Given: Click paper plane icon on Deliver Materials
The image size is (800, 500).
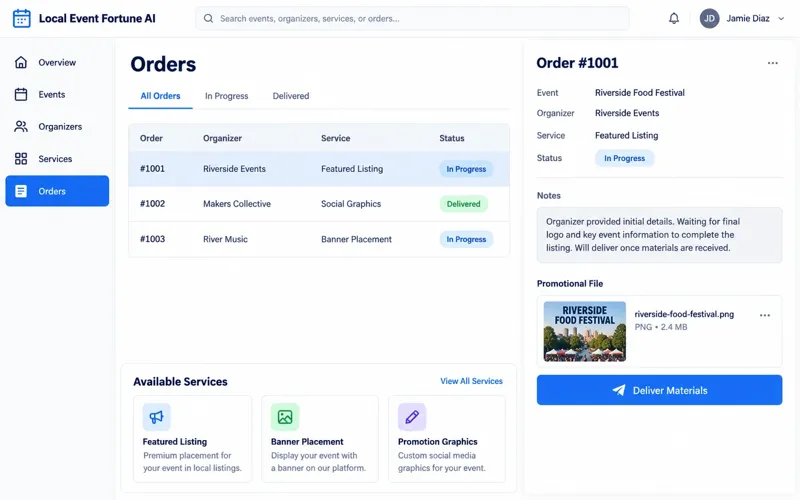Looking at the screenshot, I should [x=619, y=390].
